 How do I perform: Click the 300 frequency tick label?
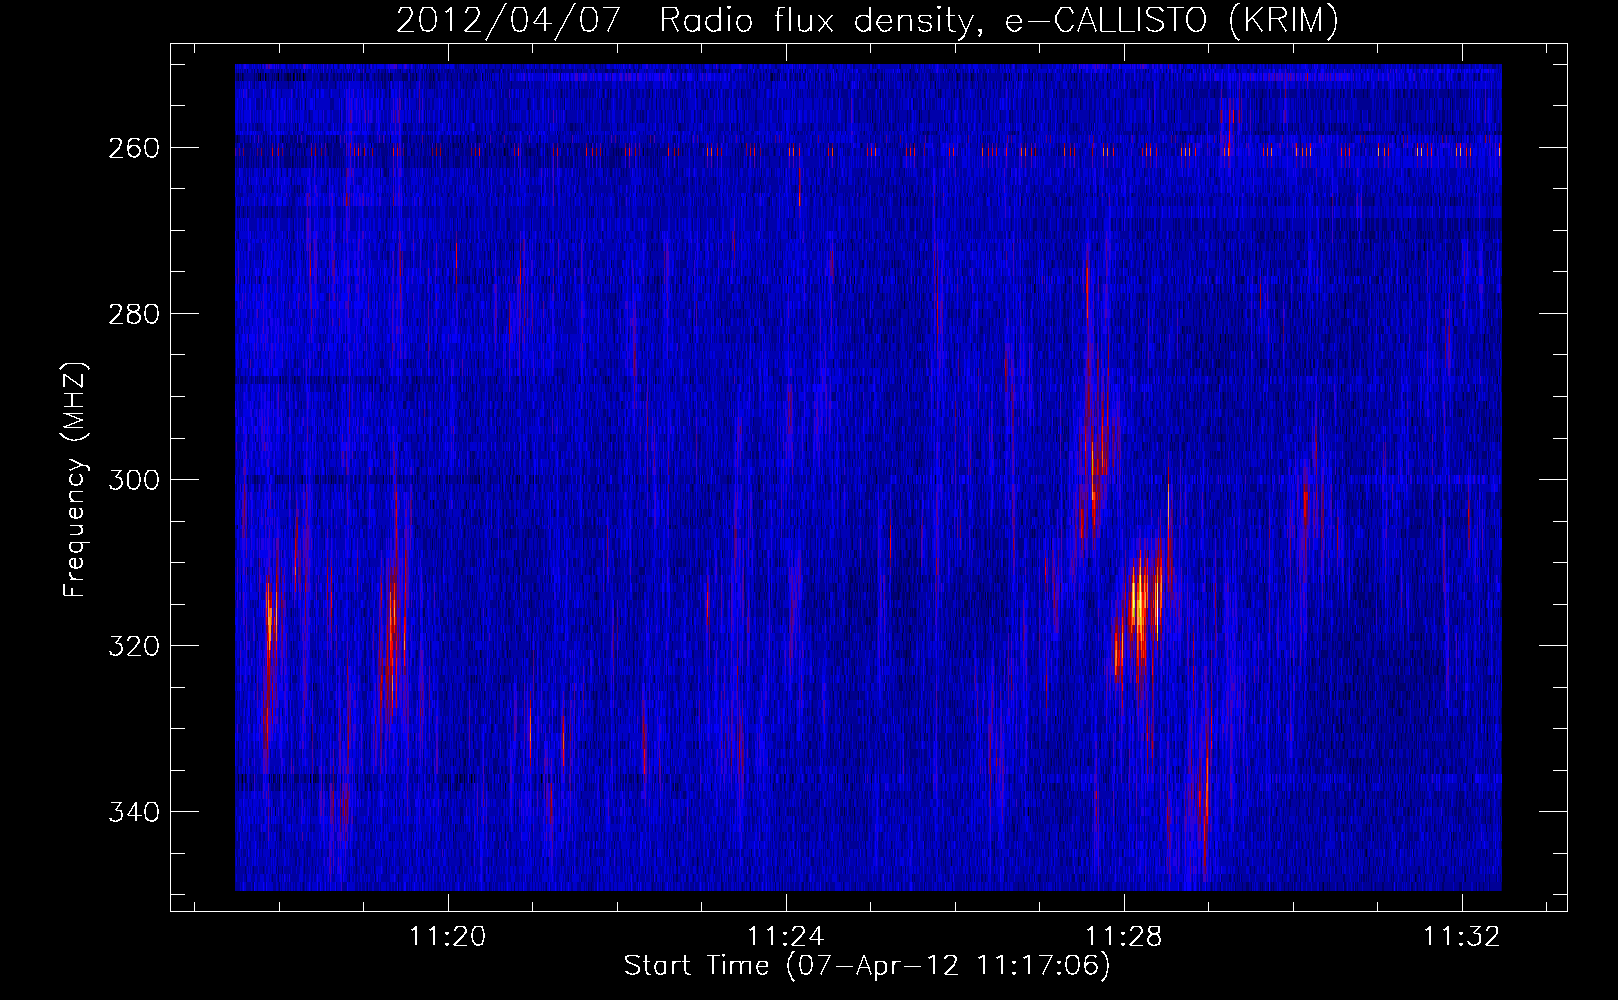[134, 480]
